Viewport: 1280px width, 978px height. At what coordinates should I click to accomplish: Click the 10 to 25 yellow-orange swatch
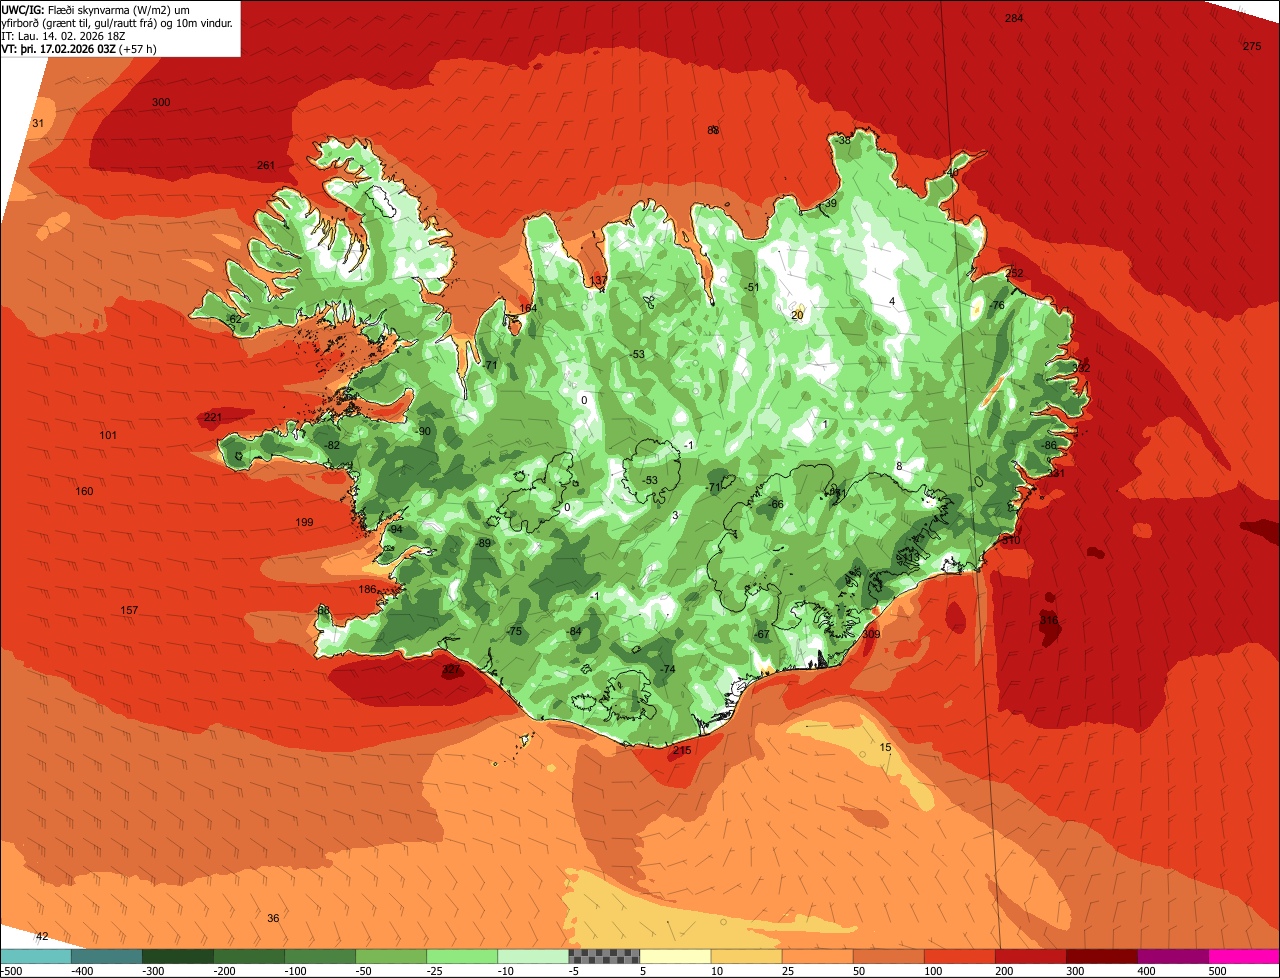click(745, 956)
